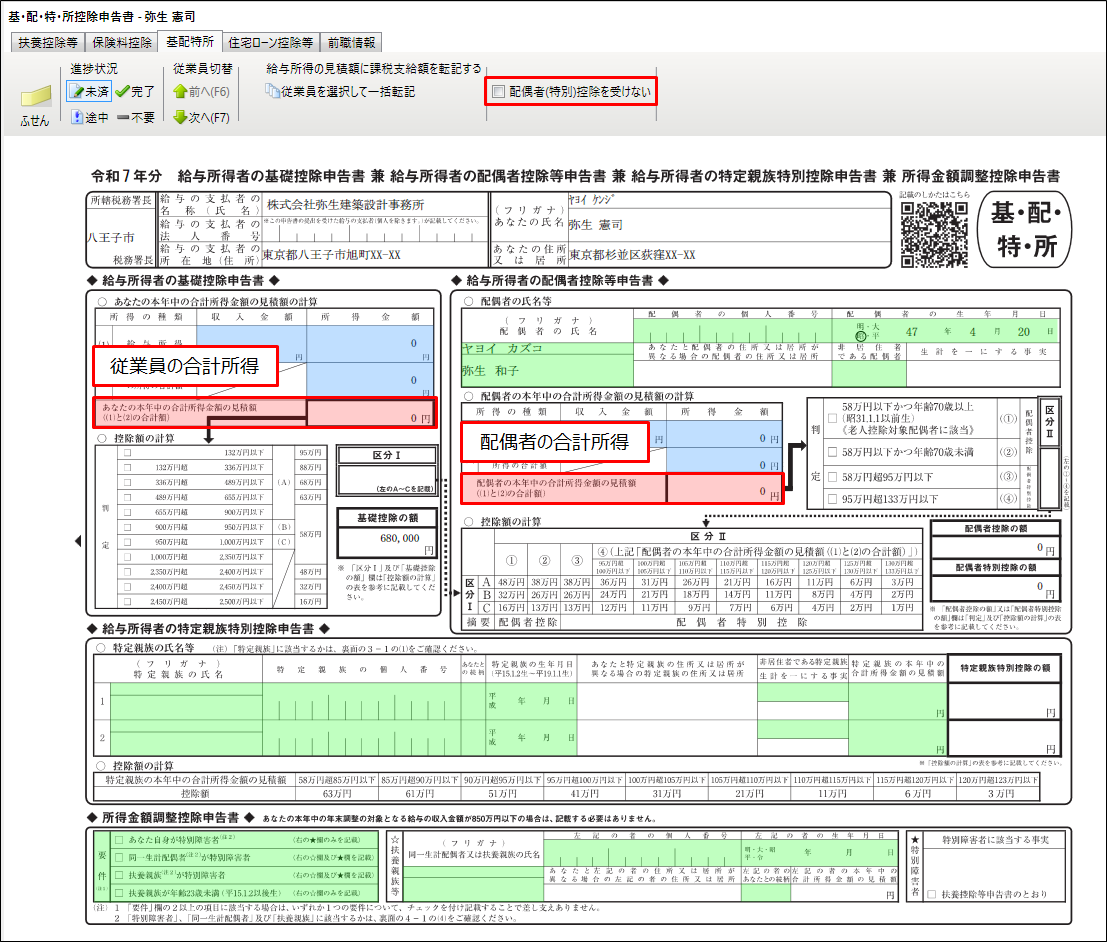
Task: Go to previous employee with 前へ(F6)
Action: point(201,91)
